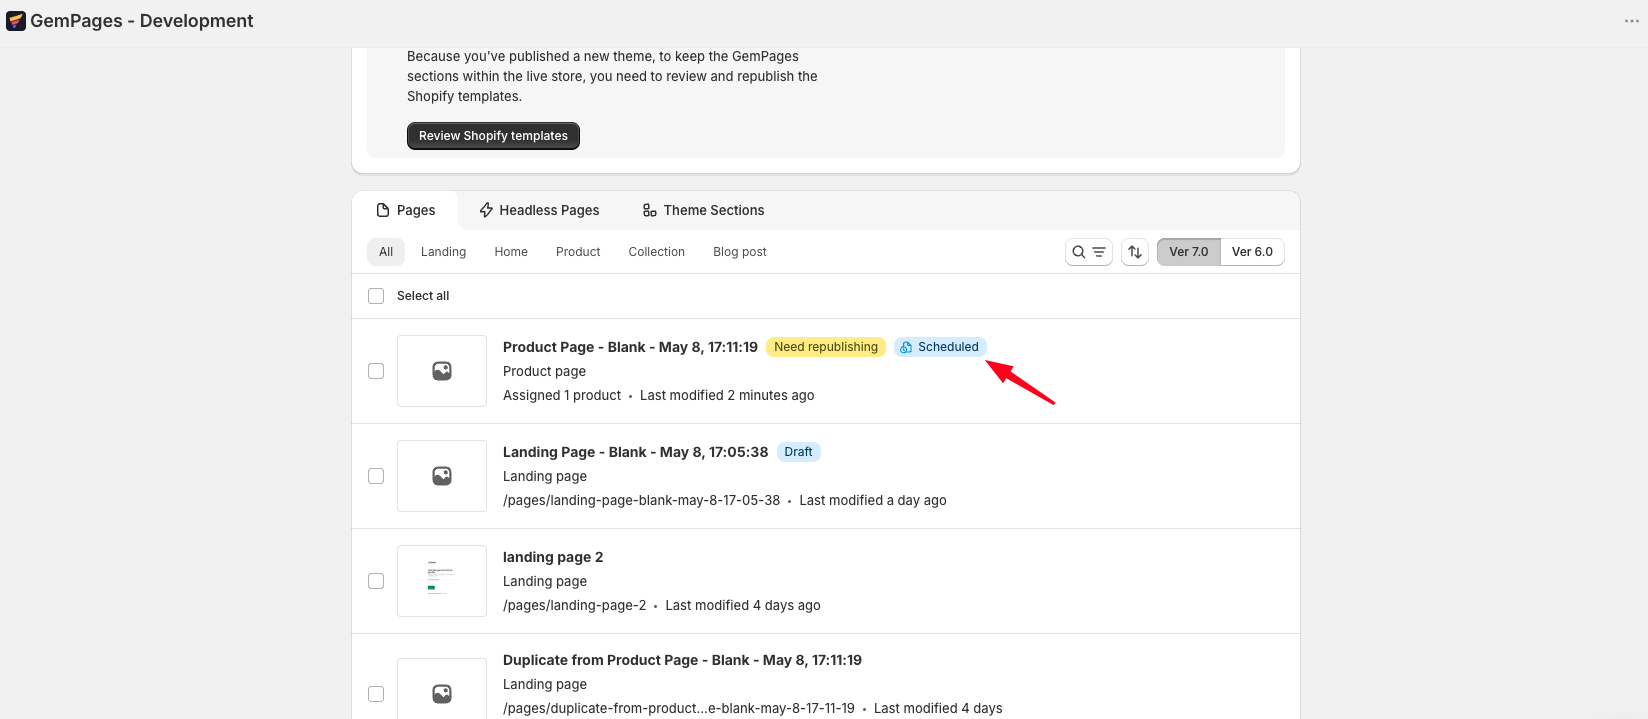Viewport: 1648px width, 719px height.
Task: Click the search and filter icon button
Action: click(1089, 252)
